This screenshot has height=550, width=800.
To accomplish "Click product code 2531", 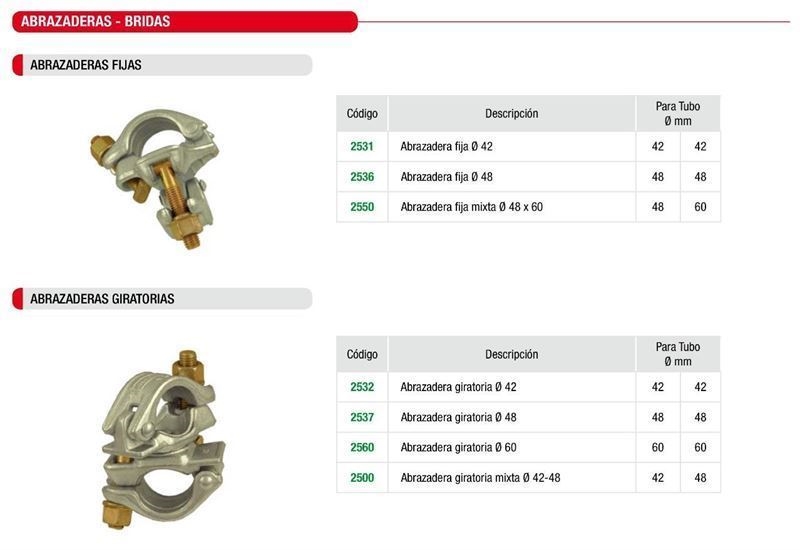I will [x=362, y=146].
